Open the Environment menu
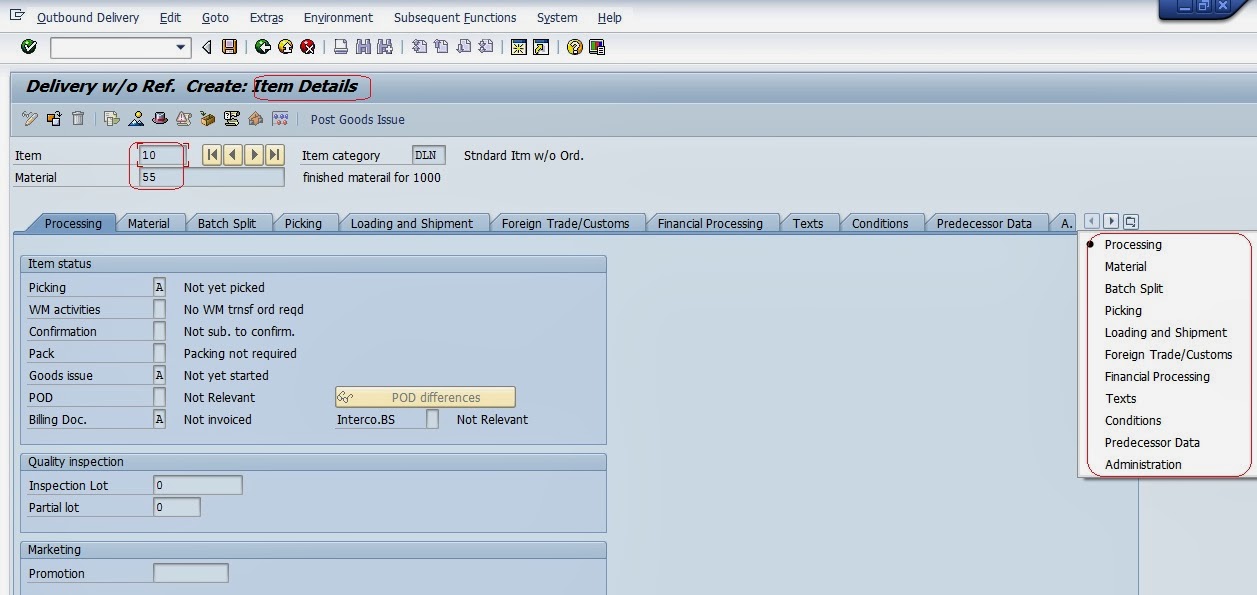Viewport: 1257px width, 595px height. point(338,17)
